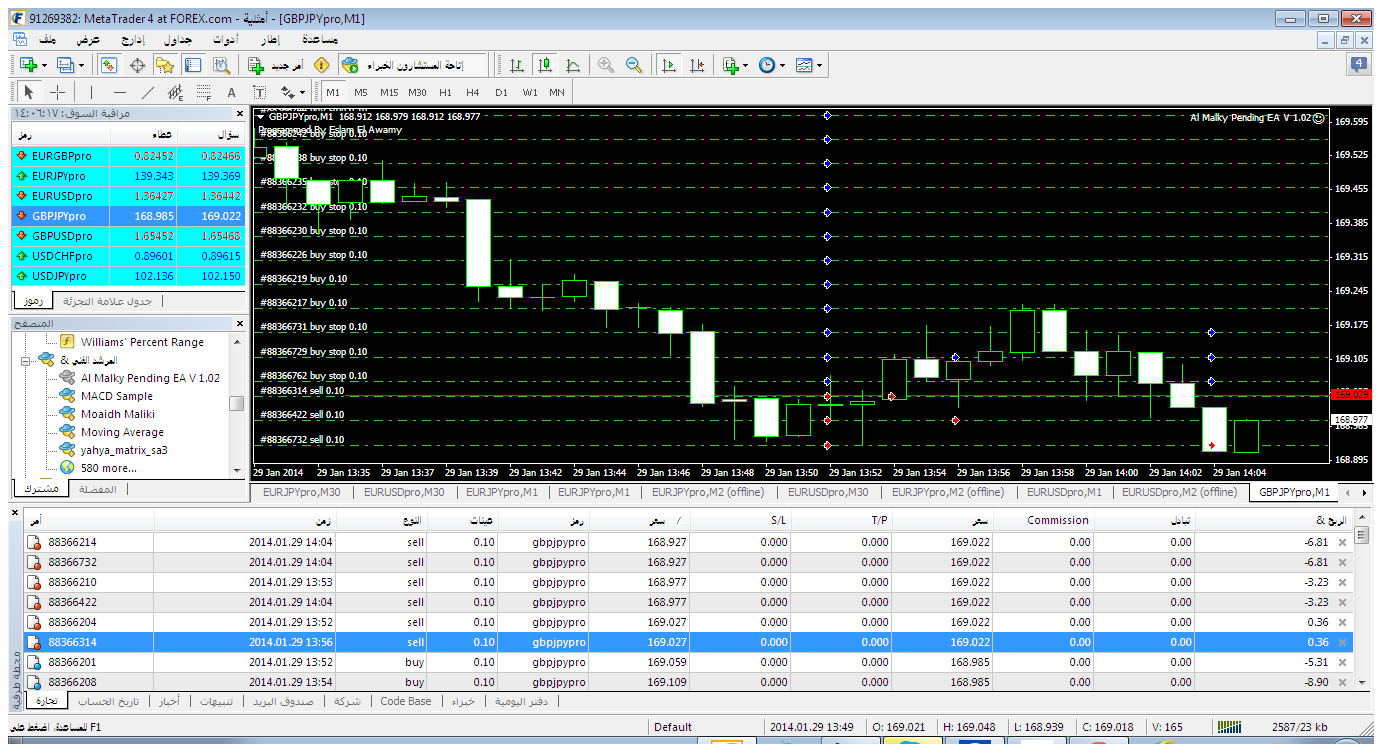Open the Code Base terminal tab
This screenshot has height=744, width=1382.
[406, 701]
